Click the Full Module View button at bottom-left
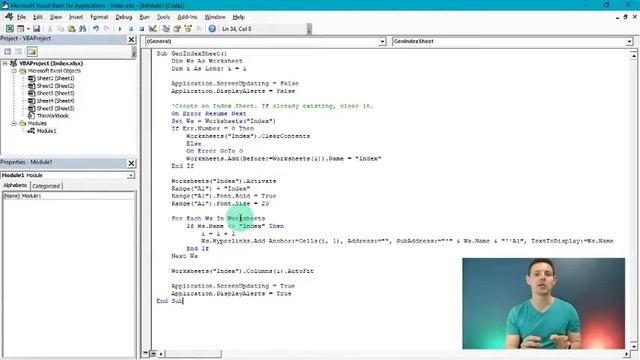The image size is (640, 360). point(153,353)
